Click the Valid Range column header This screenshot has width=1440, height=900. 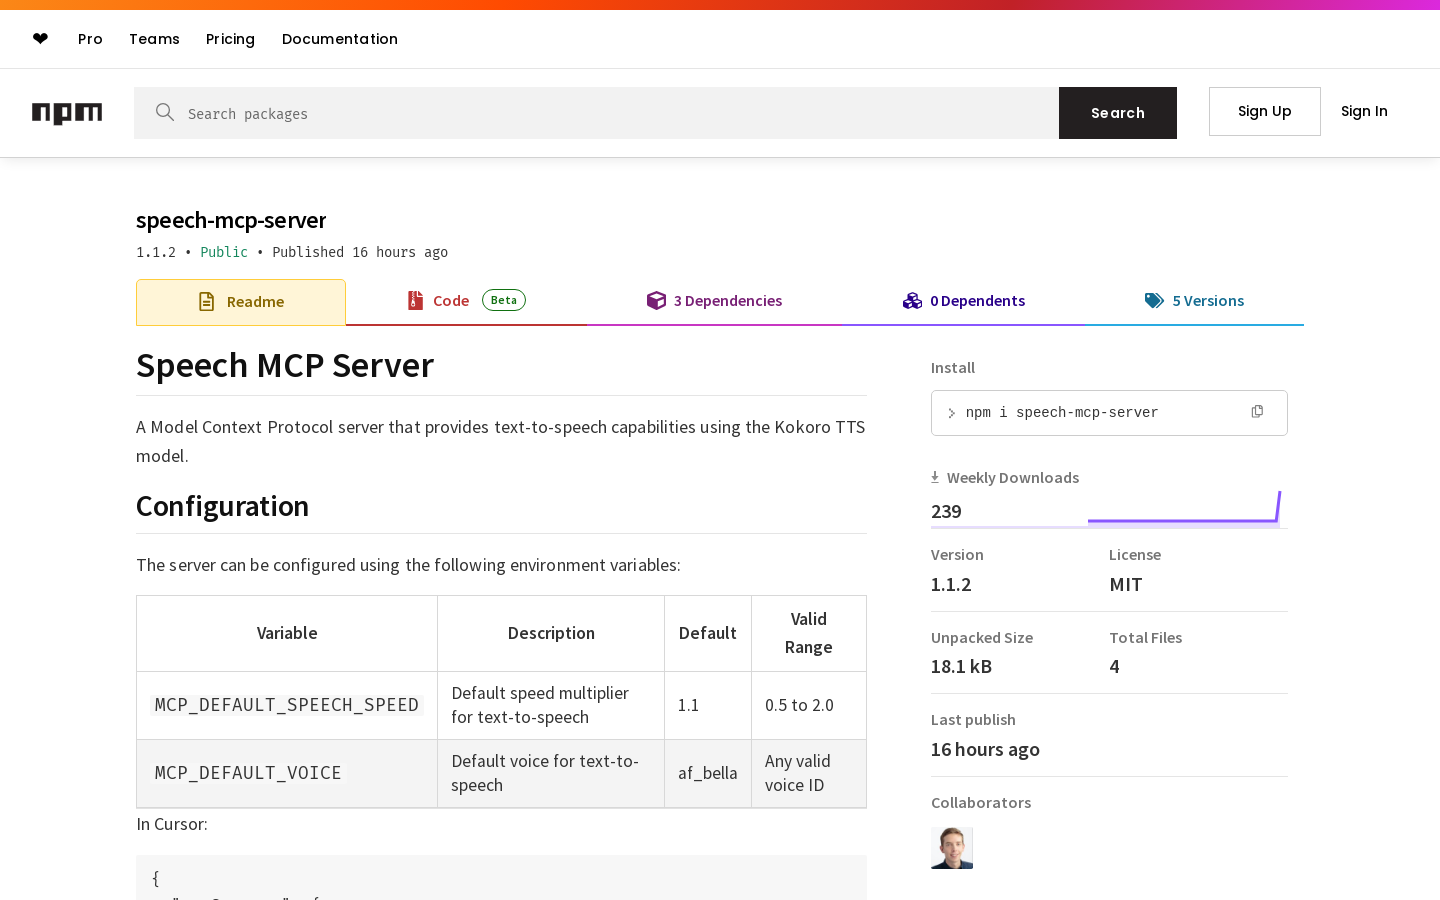pyautogui.click(x=809, y=633)
